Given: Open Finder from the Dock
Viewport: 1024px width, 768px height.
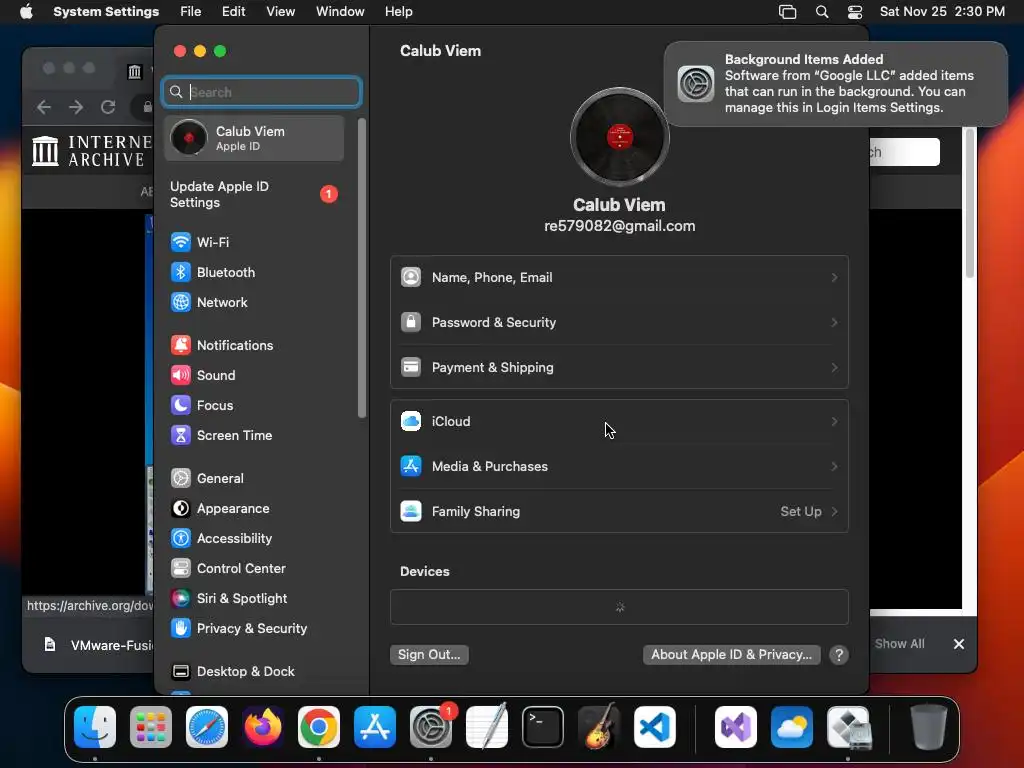Looking at the screenshot, I should click(95, 727).
